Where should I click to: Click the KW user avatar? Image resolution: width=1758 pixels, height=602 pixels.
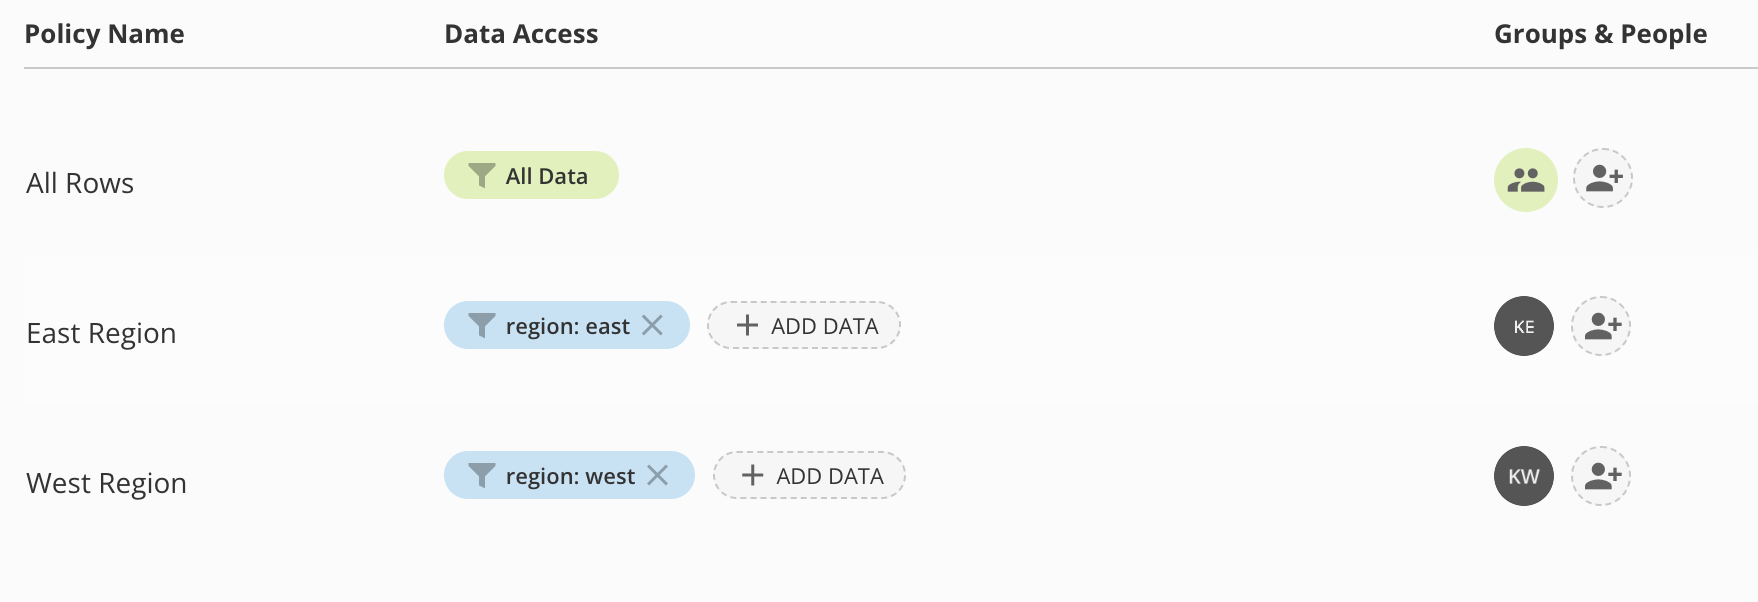click(1524, 476)
